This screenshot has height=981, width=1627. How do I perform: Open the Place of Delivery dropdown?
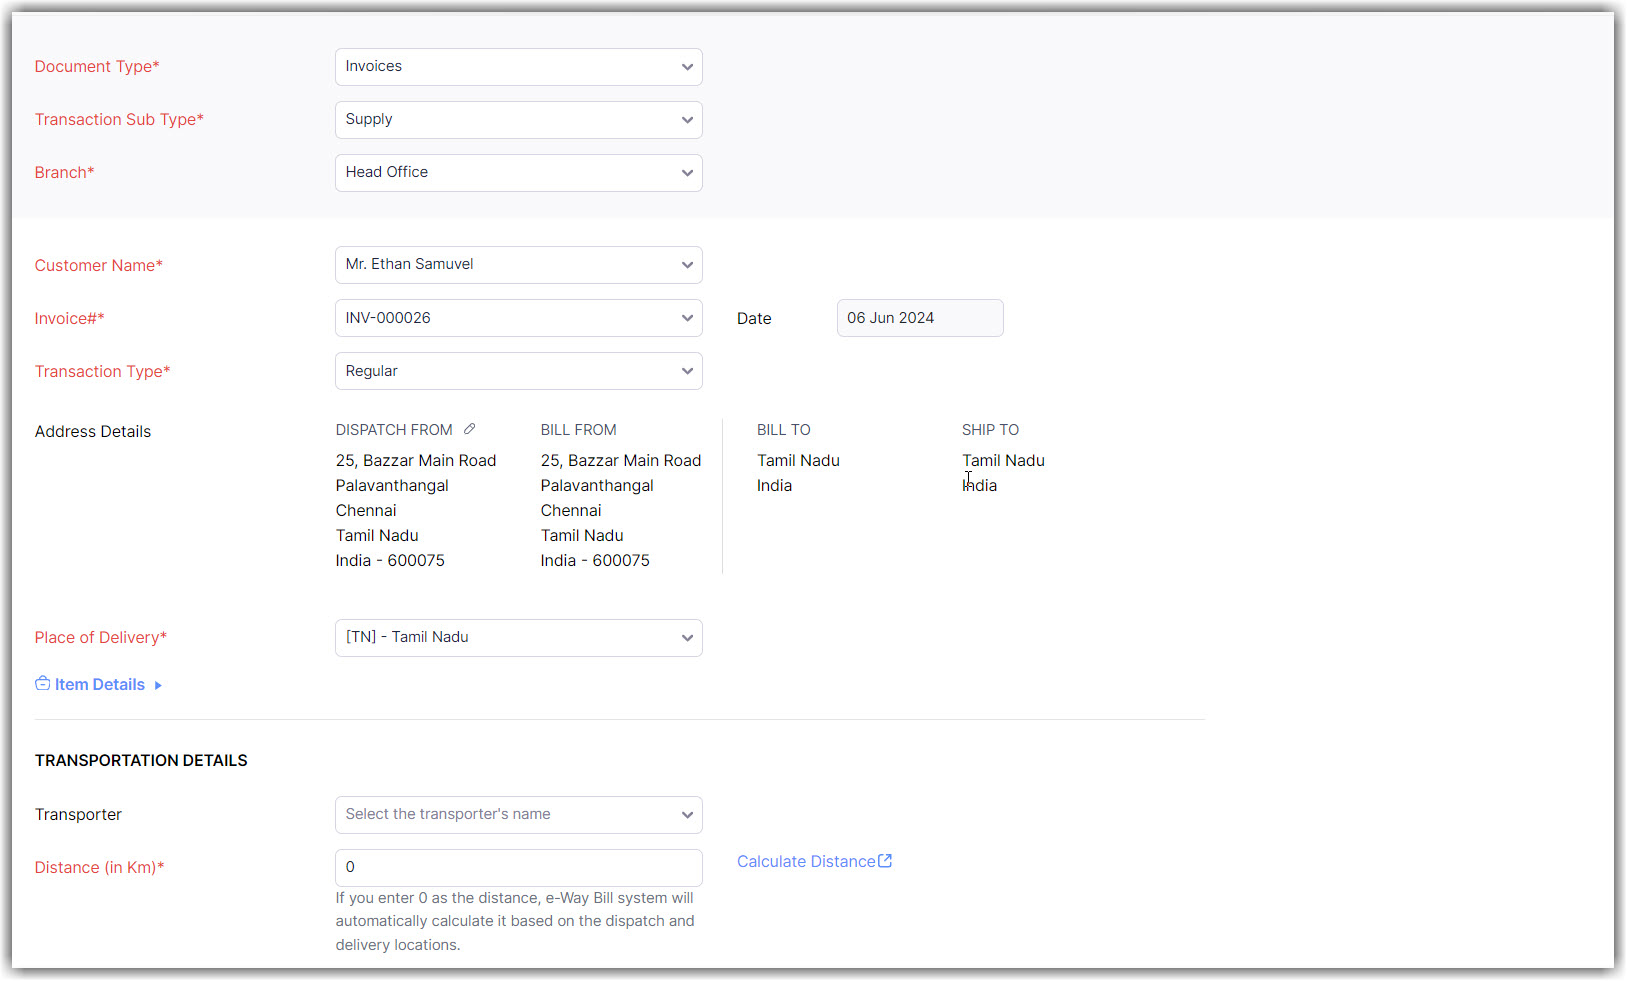[x=518, y=638]
